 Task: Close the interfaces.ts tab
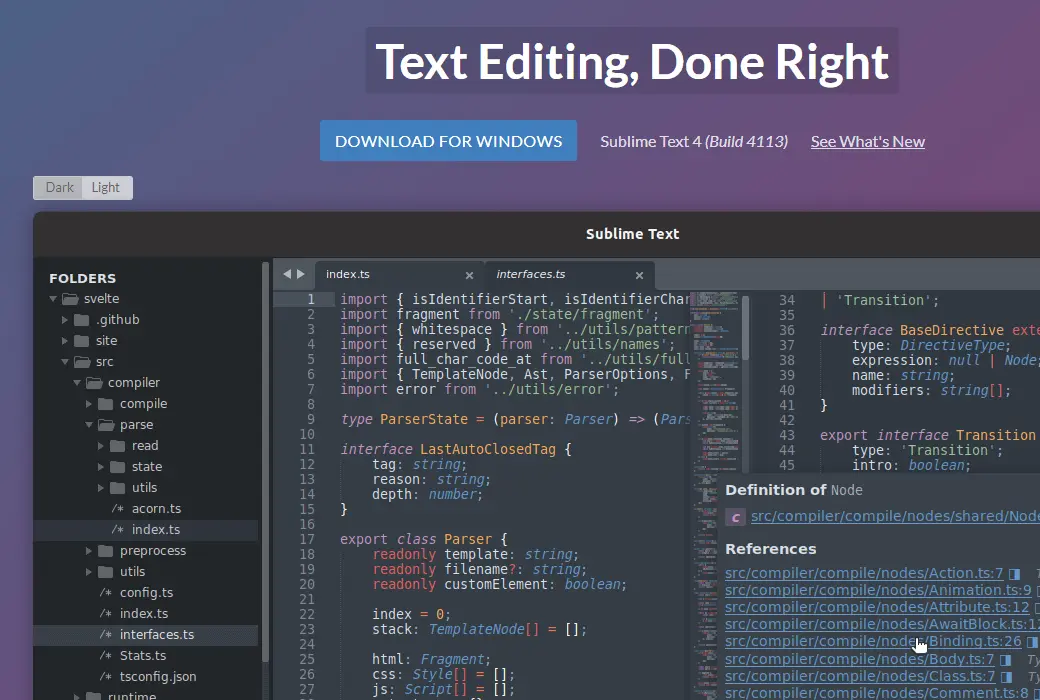click(x=639, y=275)
